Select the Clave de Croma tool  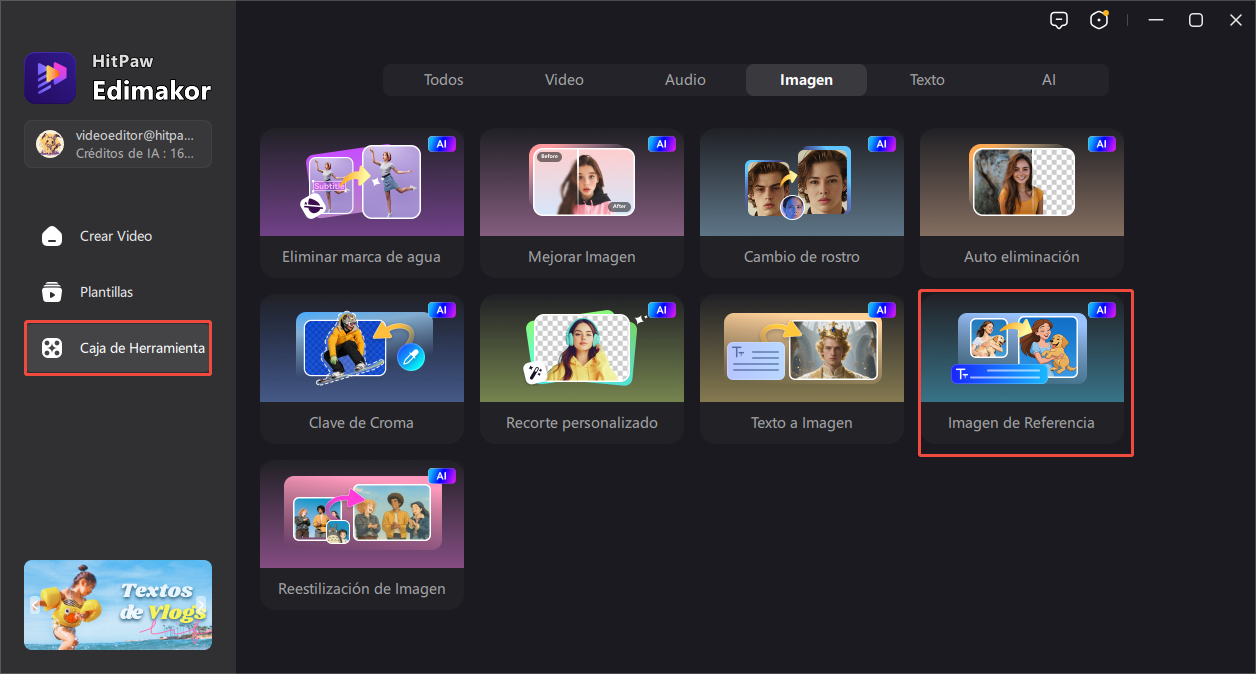click(362, 368)
